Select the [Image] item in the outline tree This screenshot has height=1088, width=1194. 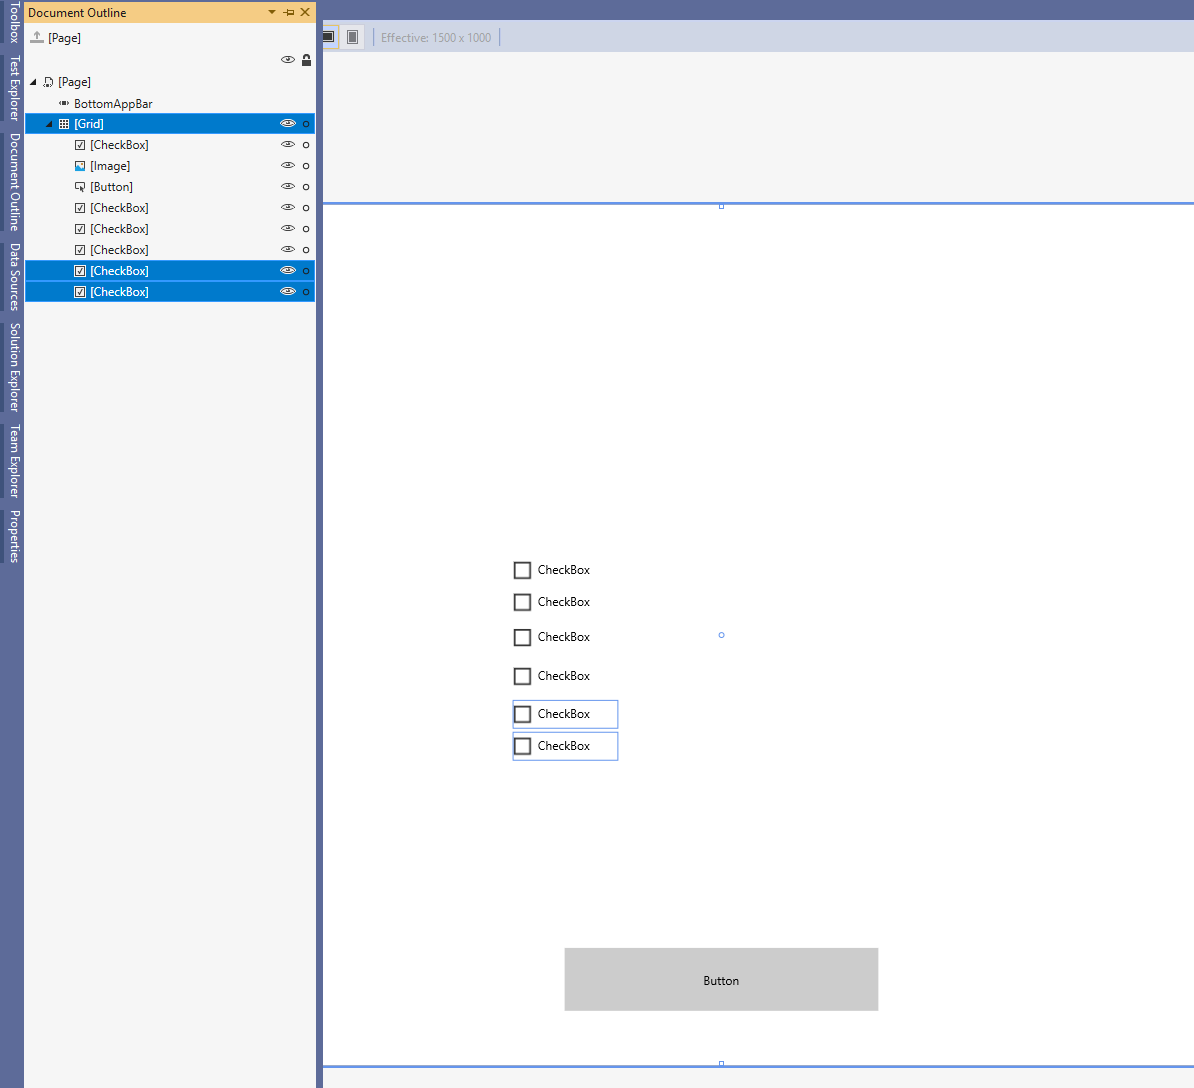pyautogui.click(x=110, y=166)
